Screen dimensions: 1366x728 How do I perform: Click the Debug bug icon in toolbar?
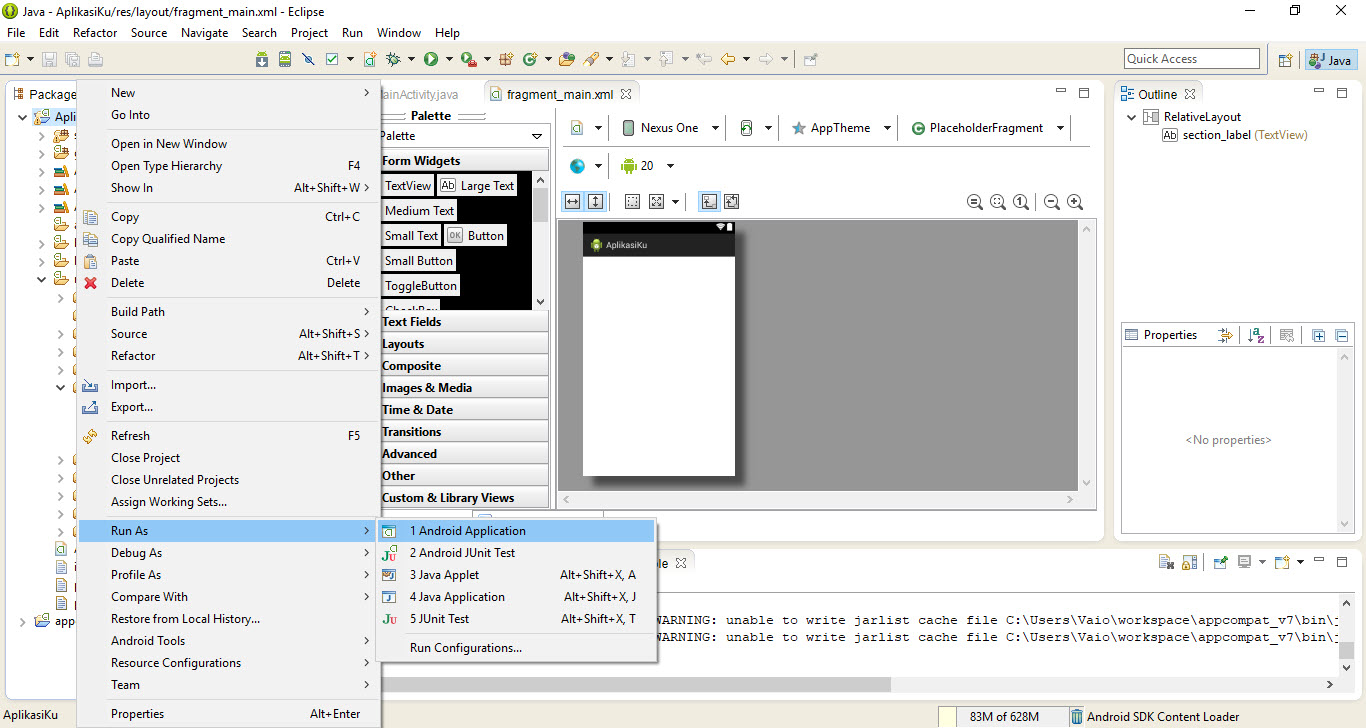(394, 60)
